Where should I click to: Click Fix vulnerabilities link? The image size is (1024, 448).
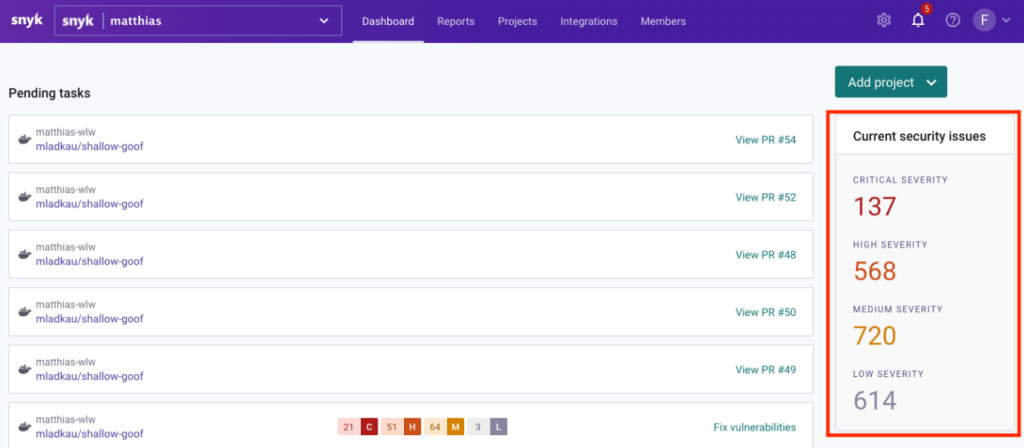point(754,427)
